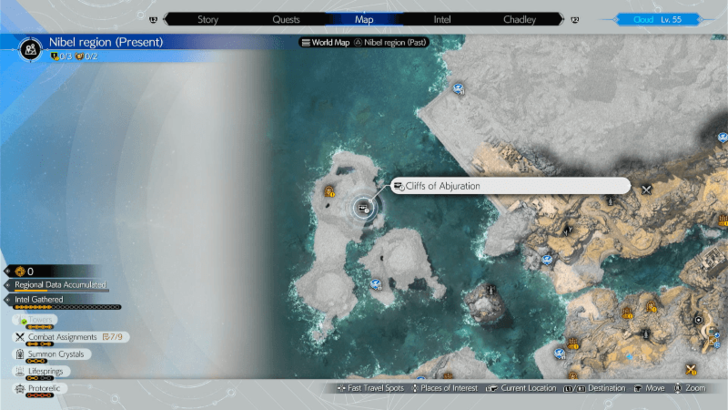The image size is (728, 410).
Task: Switch to the Quests tab
Action: coord(286,19)
